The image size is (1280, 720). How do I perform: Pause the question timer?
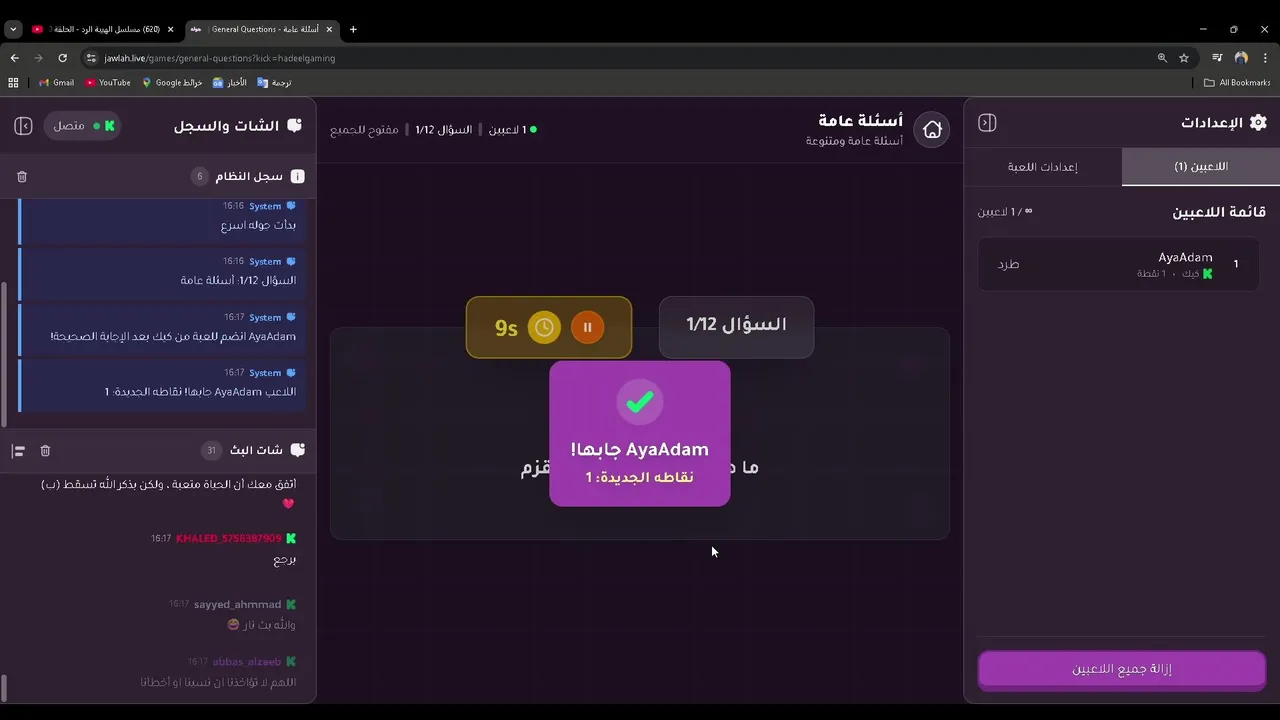coord(587,327)
